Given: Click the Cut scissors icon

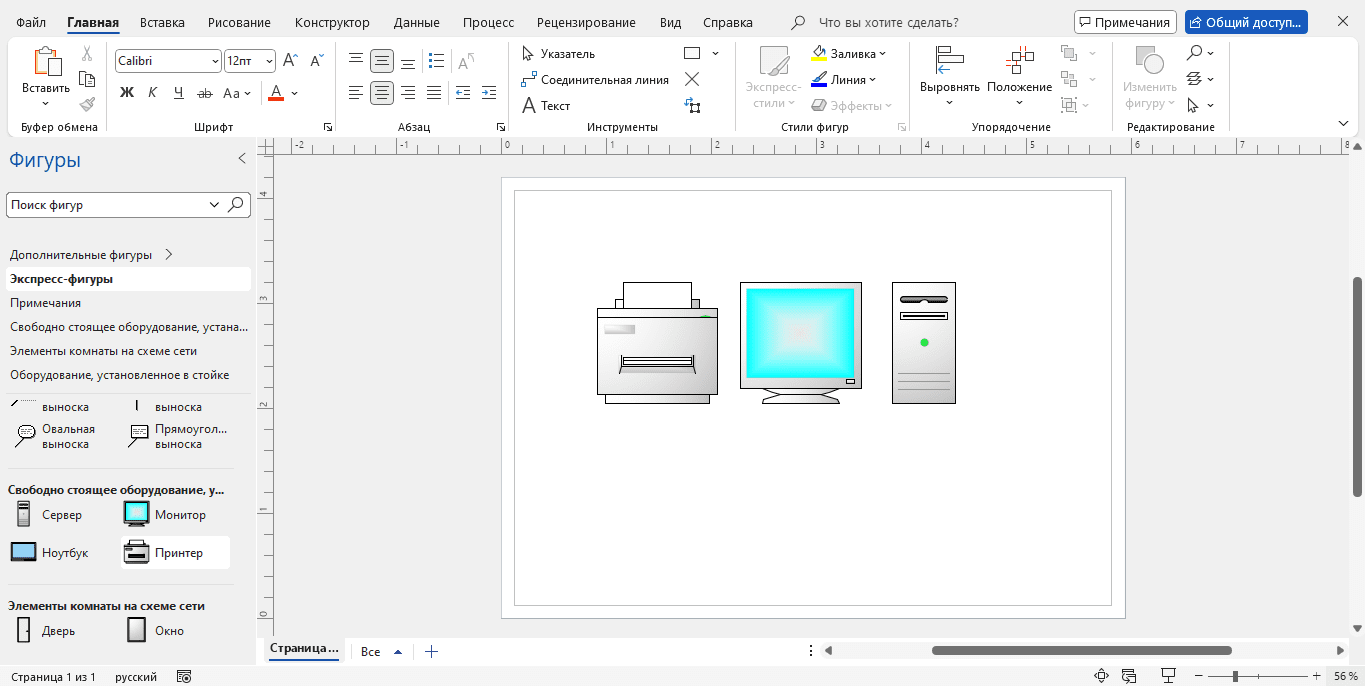Looking at the screenshot, I should (x=87, y=54).
